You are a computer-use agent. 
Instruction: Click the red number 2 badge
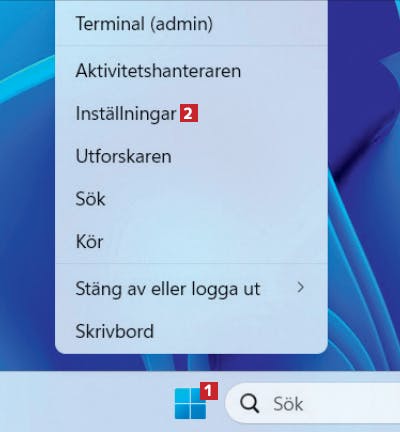click(189, 113)
